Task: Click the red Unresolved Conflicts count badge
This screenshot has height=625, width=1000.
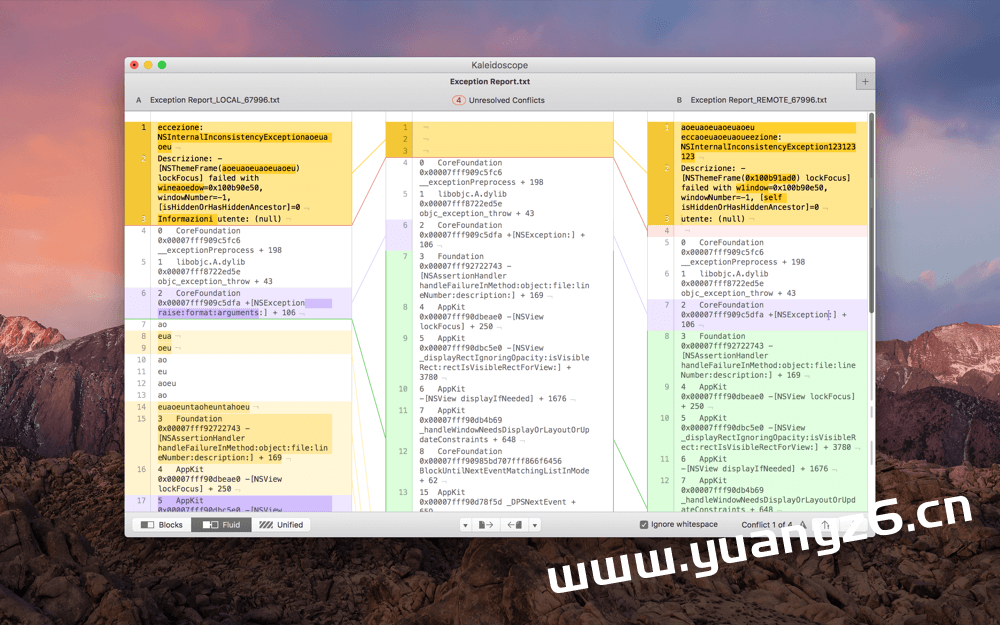Action: pyautogui.click(x=459, y=100)
